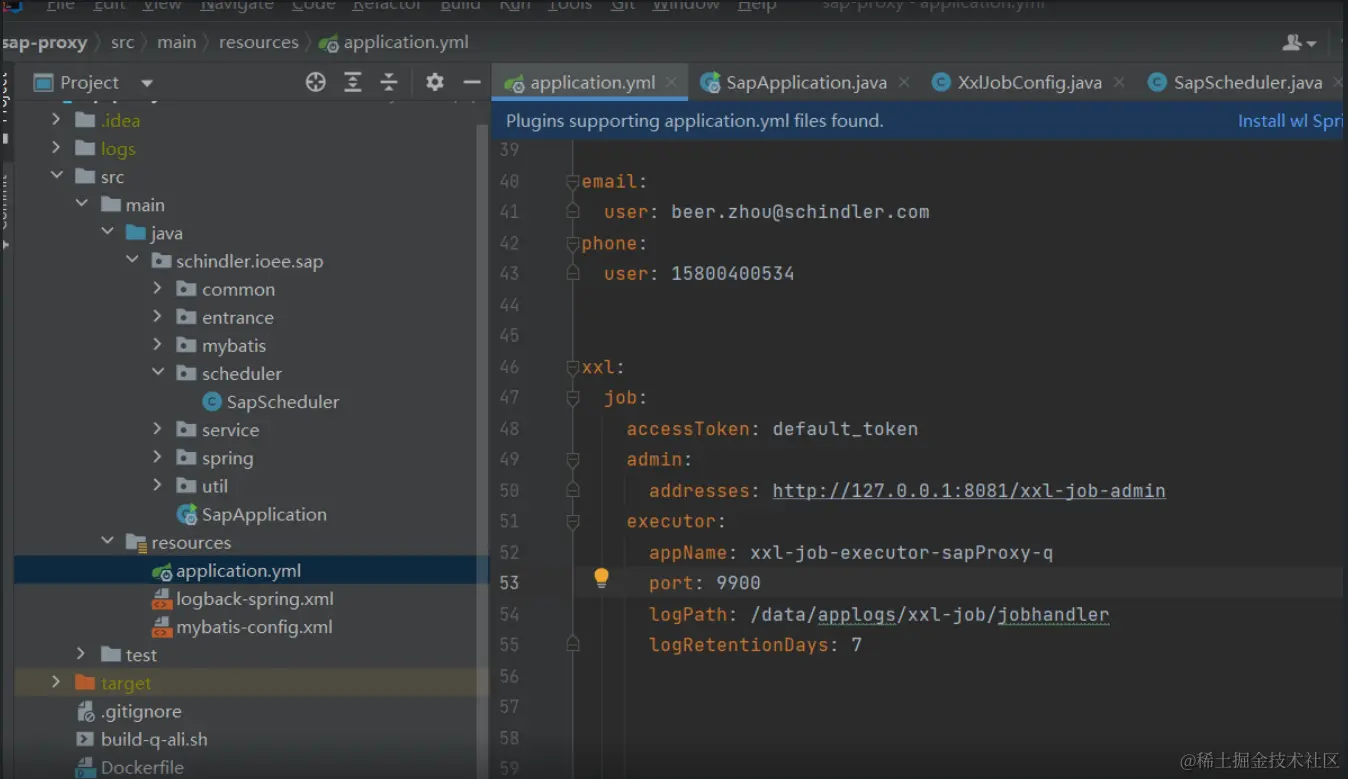Open the Window menu

tap(686, 5)
